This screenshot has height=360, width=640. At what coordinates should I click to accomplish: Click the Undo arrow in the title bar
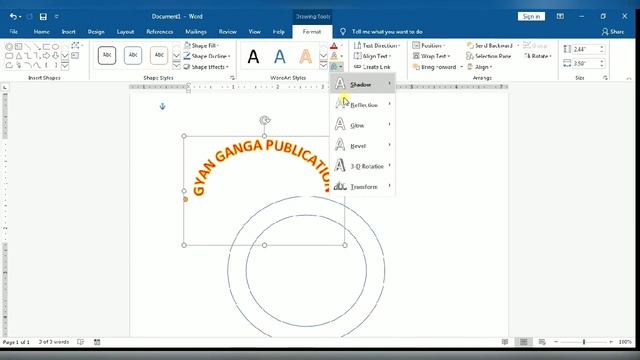pos(13,16)
